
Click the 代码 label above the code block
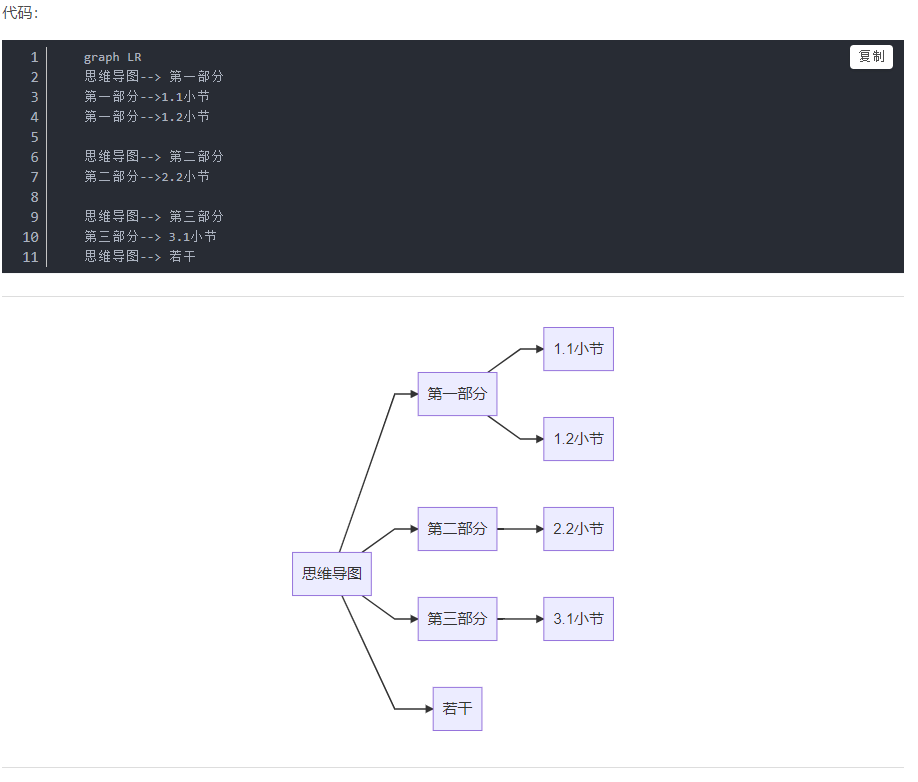tap(18, 13)
